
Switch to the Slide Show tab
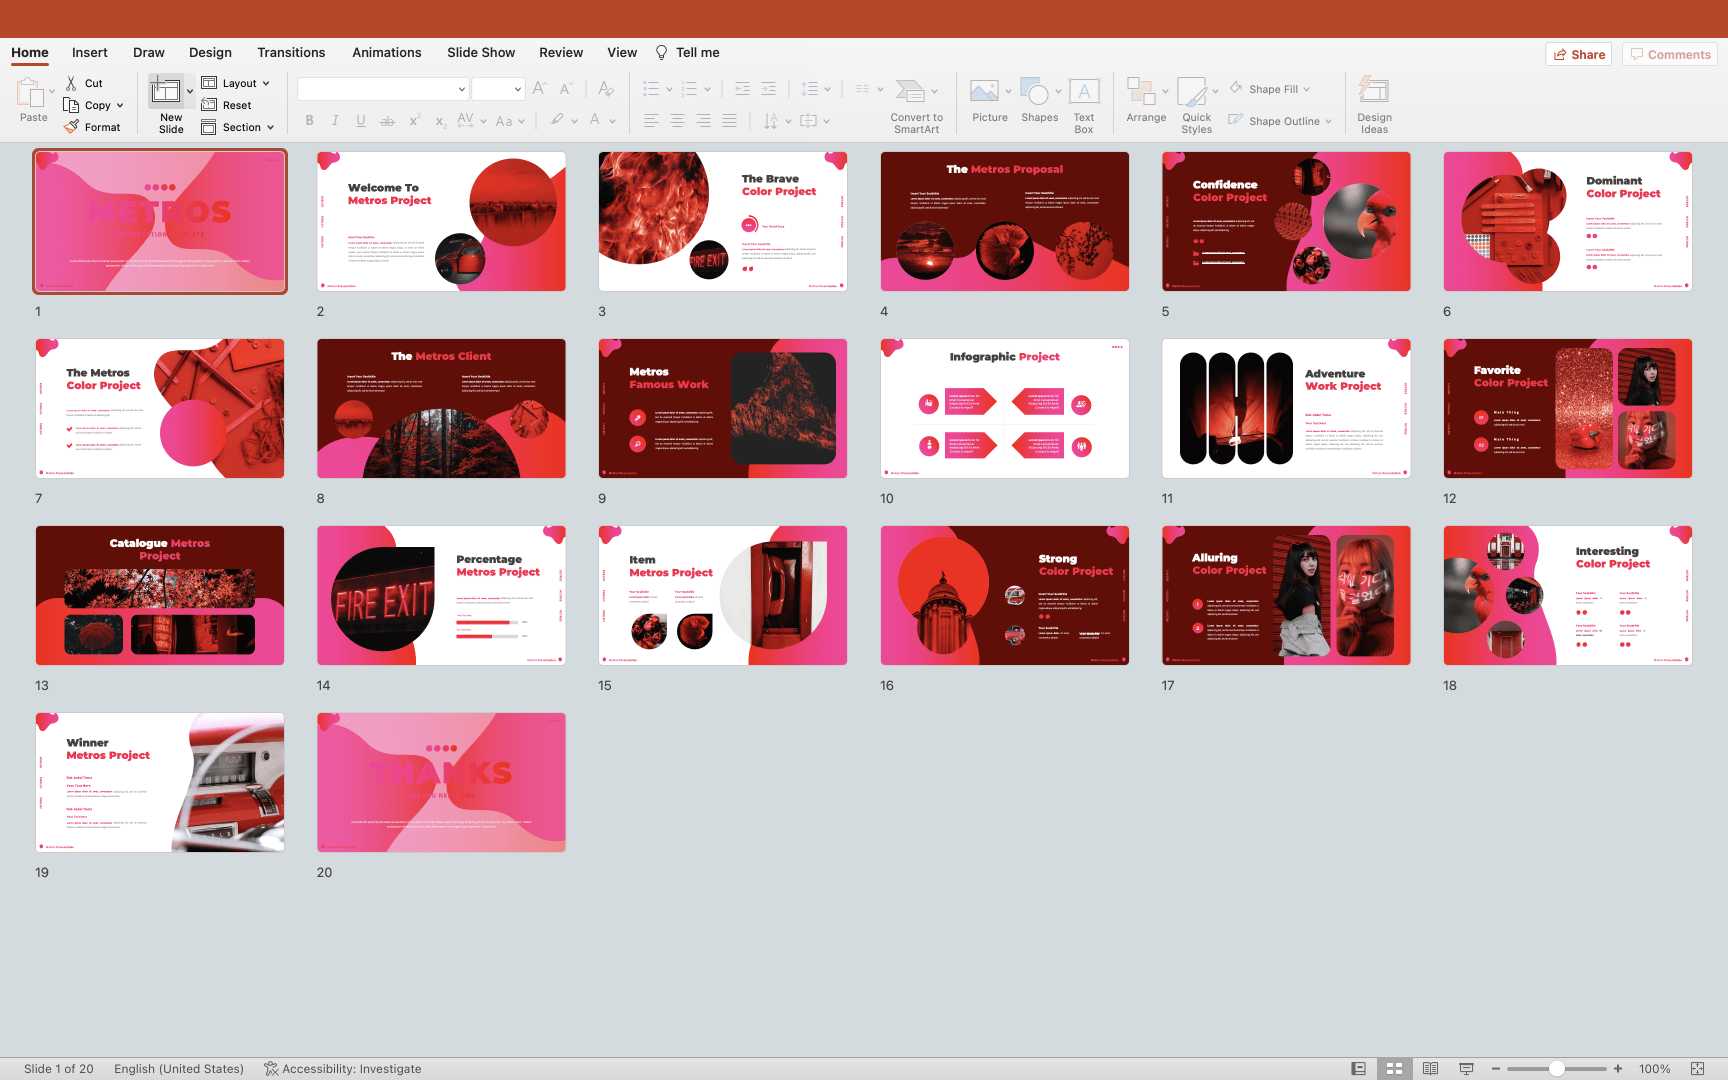coord(481,52)
